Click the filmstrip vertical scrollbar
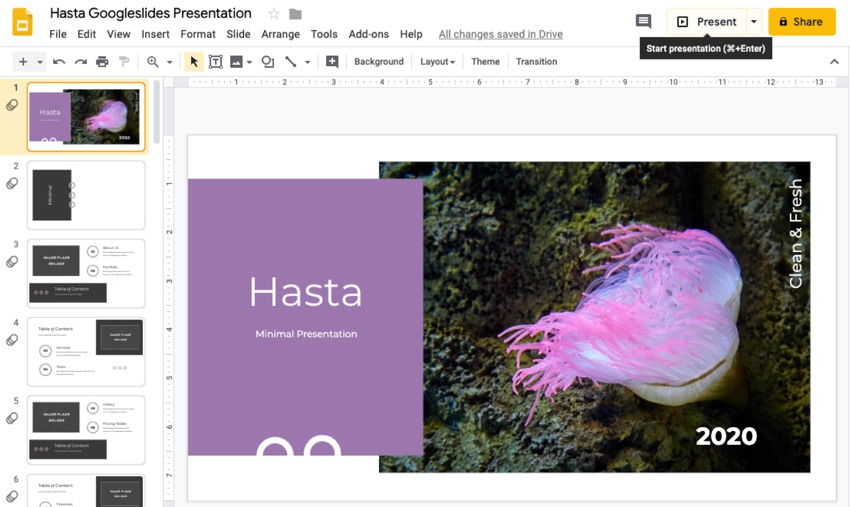 point(157,112)
